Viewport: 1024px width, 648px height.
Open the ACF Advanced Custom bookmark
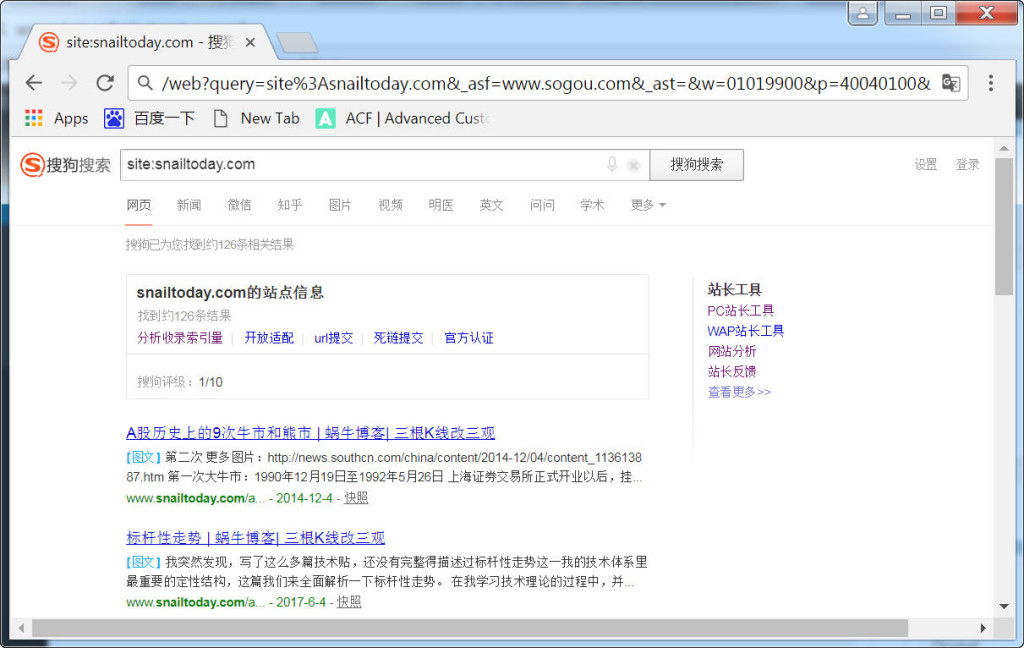pos(402,118)
